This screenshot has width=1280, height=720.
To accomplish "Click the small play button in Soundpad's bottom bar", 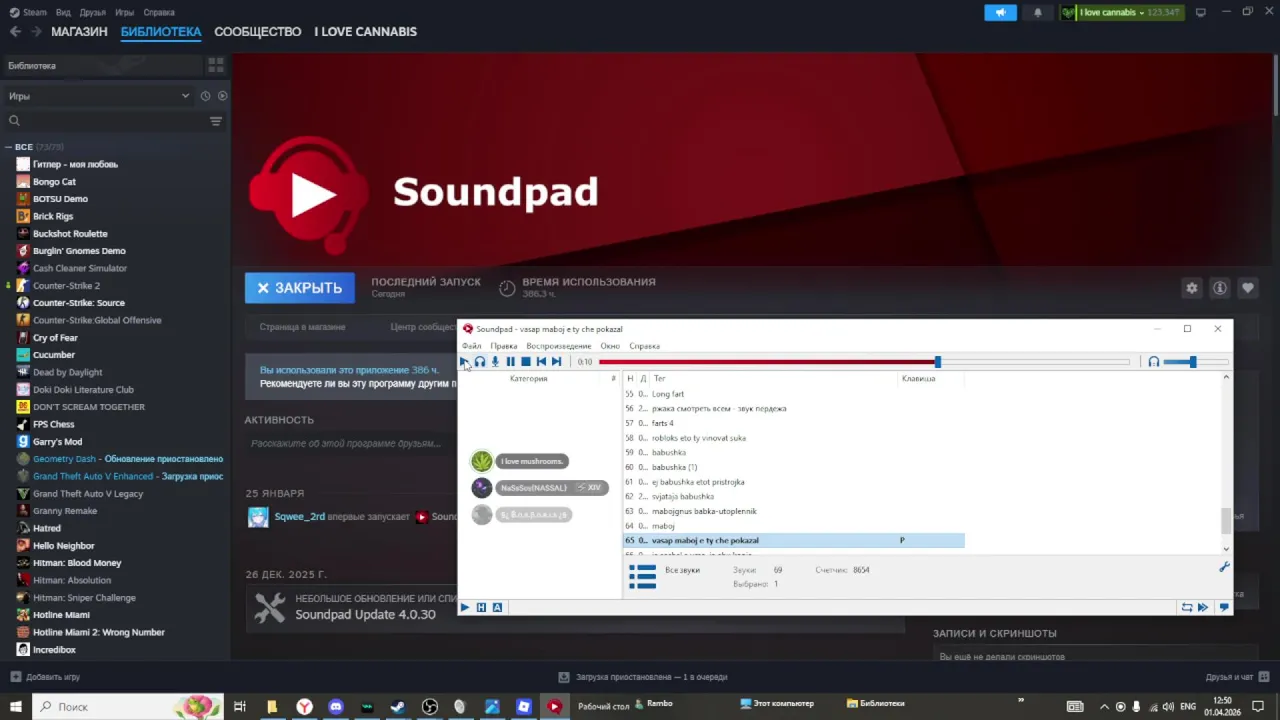I will [464, 607].
